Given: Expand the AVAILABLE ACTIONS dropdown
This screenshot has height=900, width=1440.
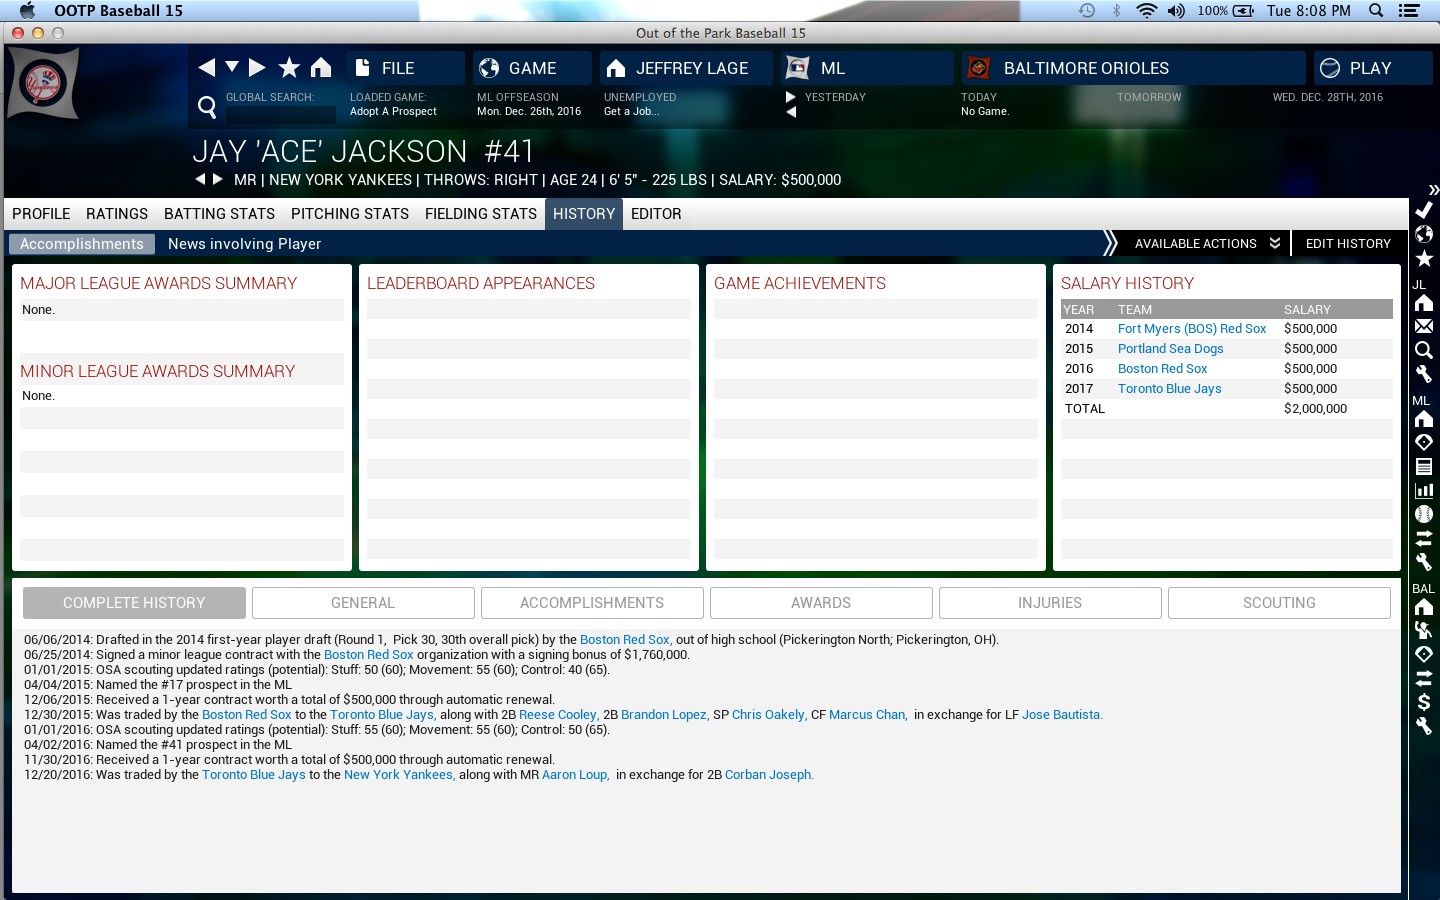Looking at the screenshot, I should click(x=1207, y=243).
